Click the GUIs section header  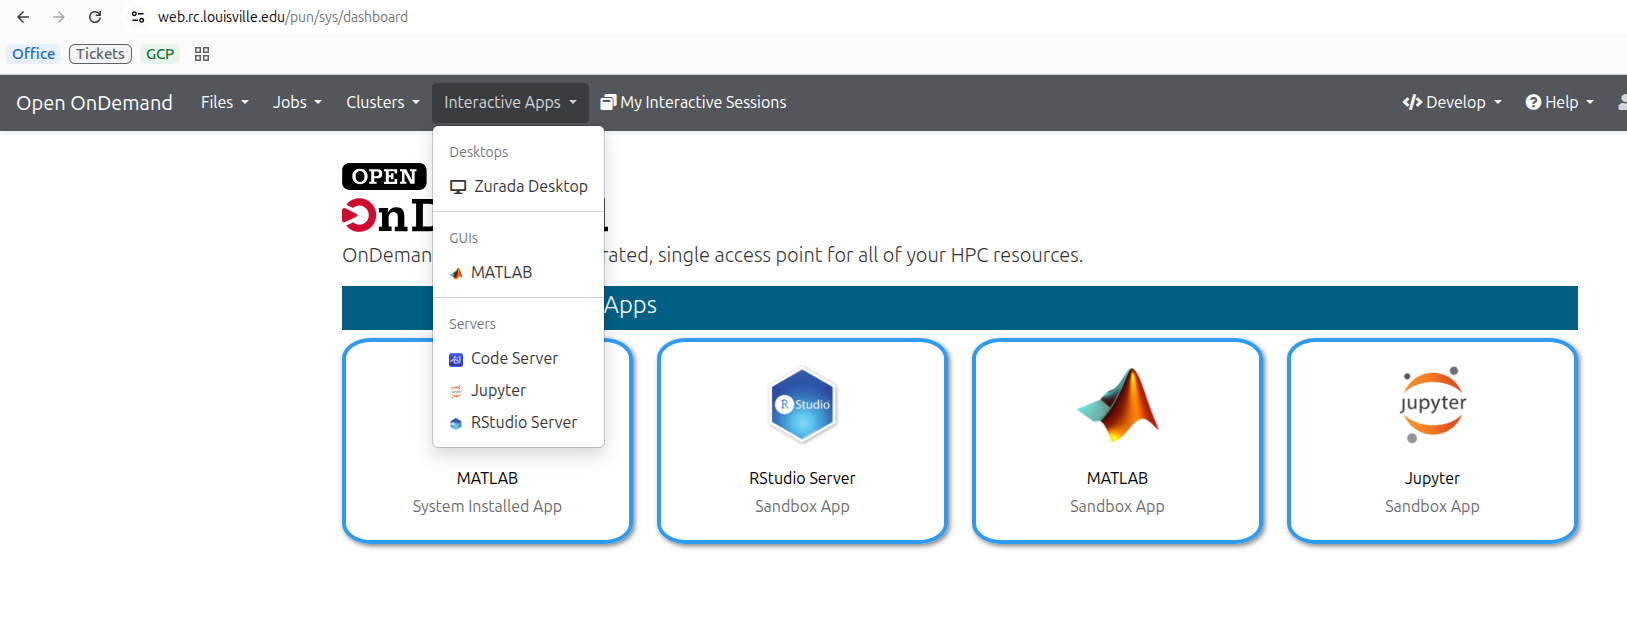coord(463,238)
